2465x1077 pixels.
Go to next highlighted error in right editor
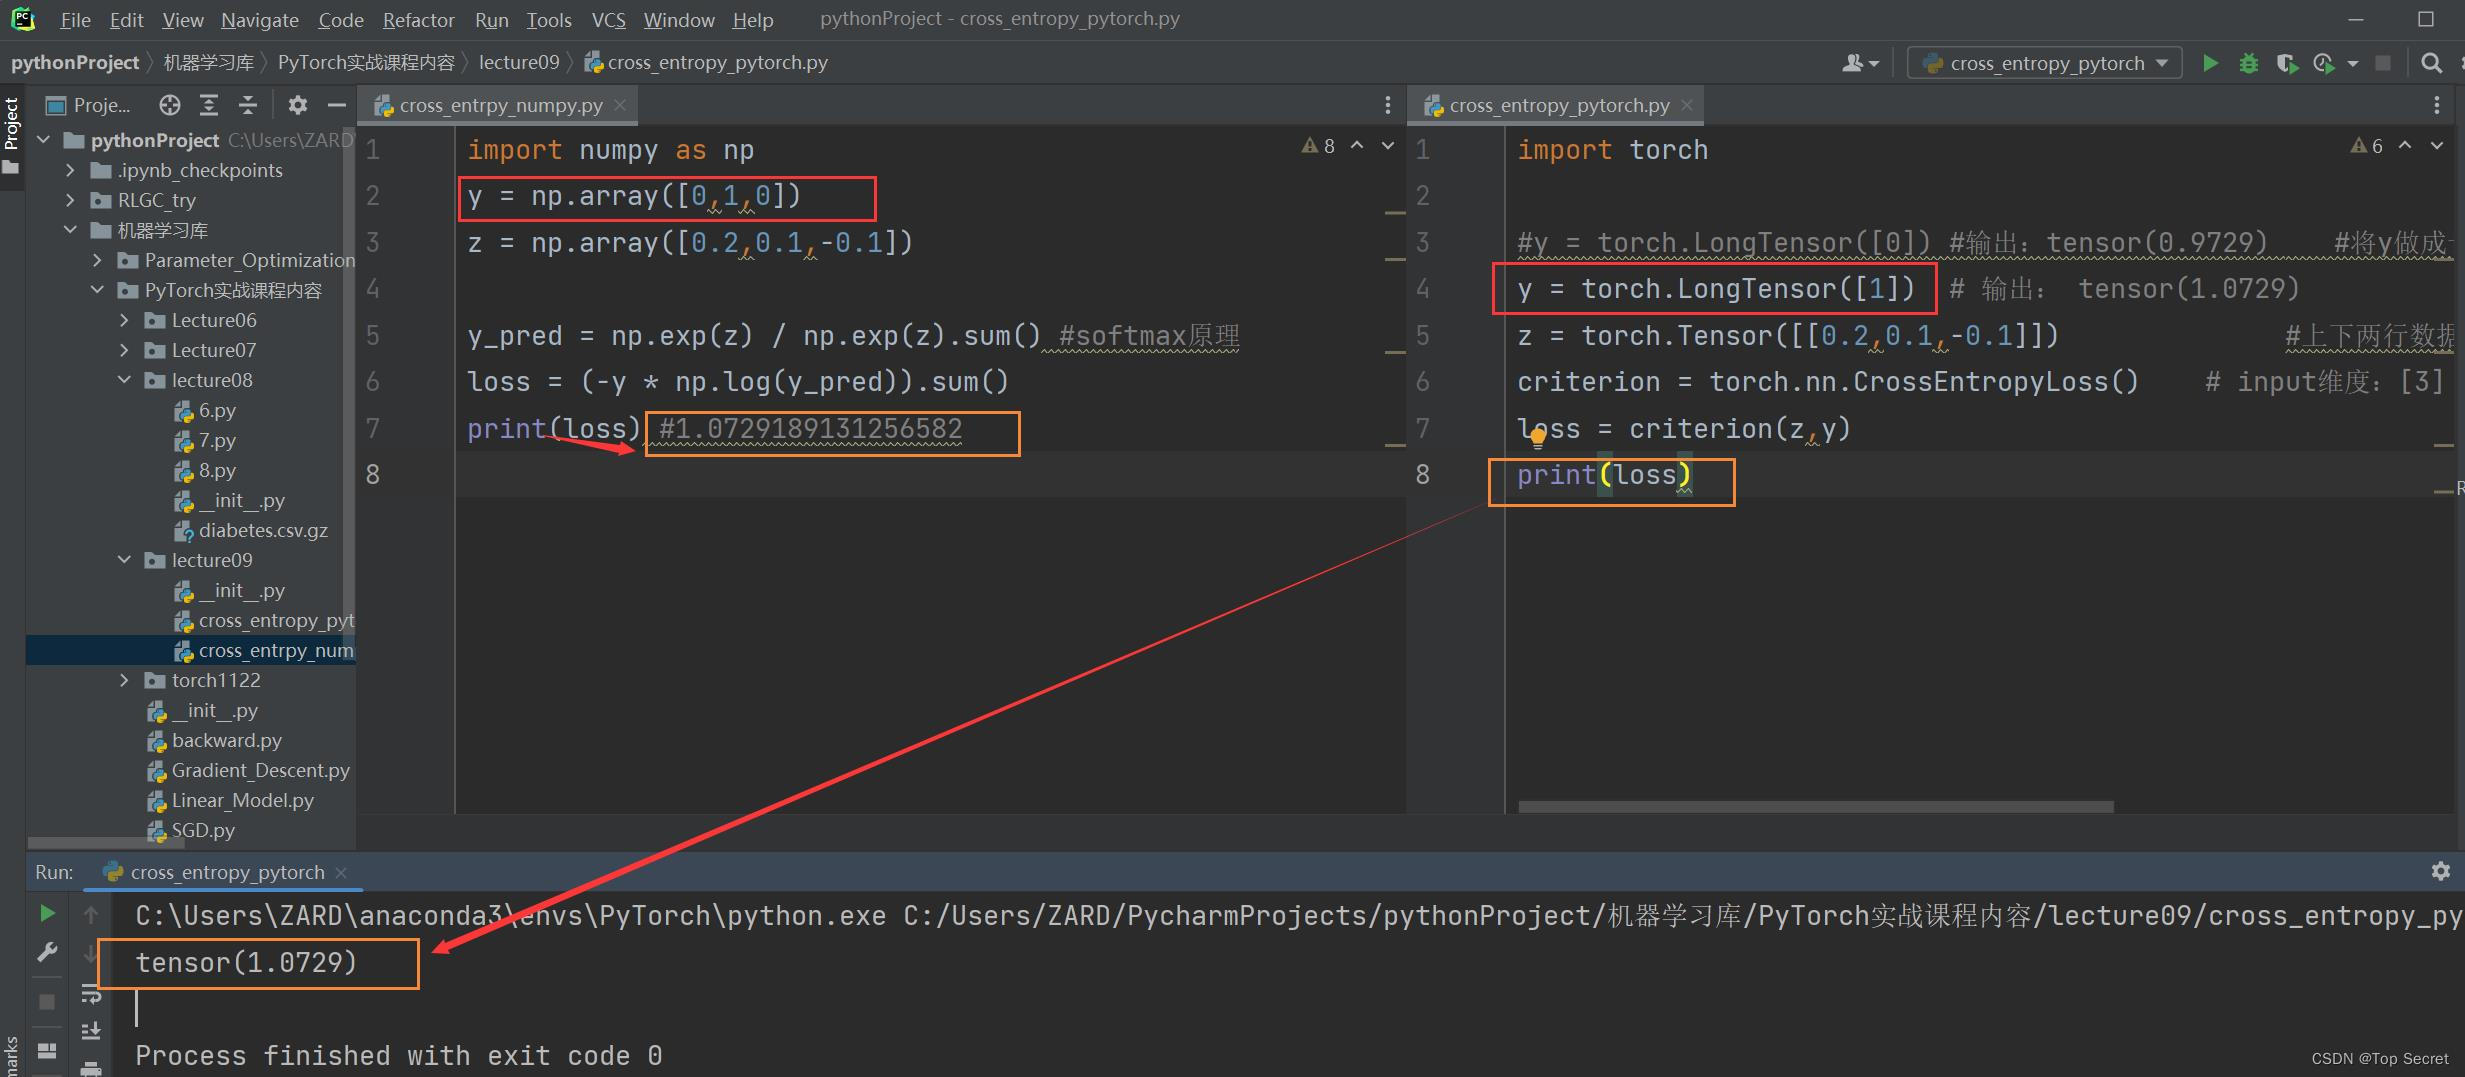click(2437, 146)
